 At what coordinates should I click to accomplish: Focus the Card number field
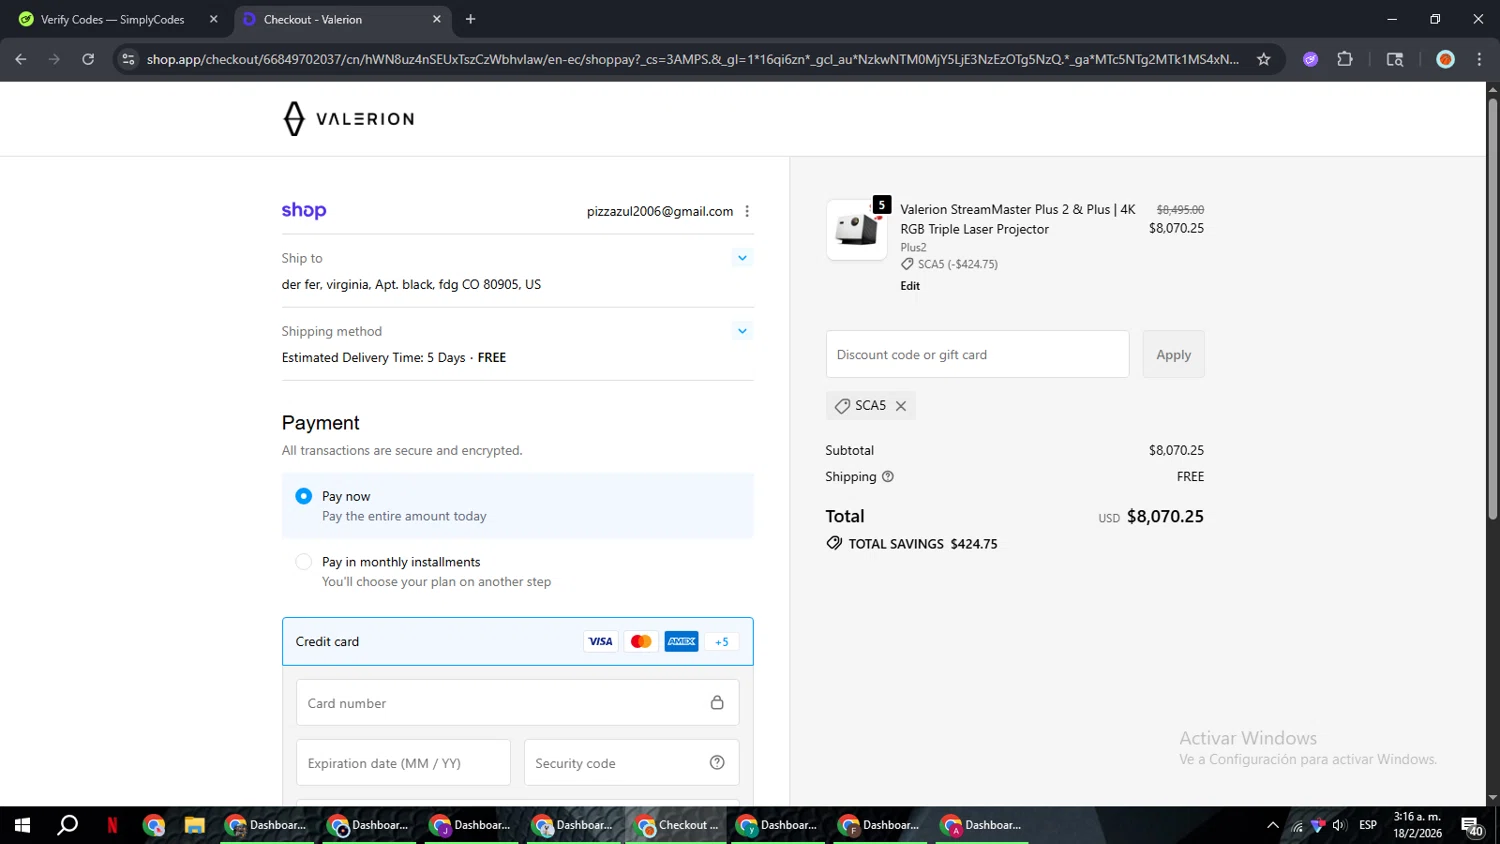coord(517,703)
